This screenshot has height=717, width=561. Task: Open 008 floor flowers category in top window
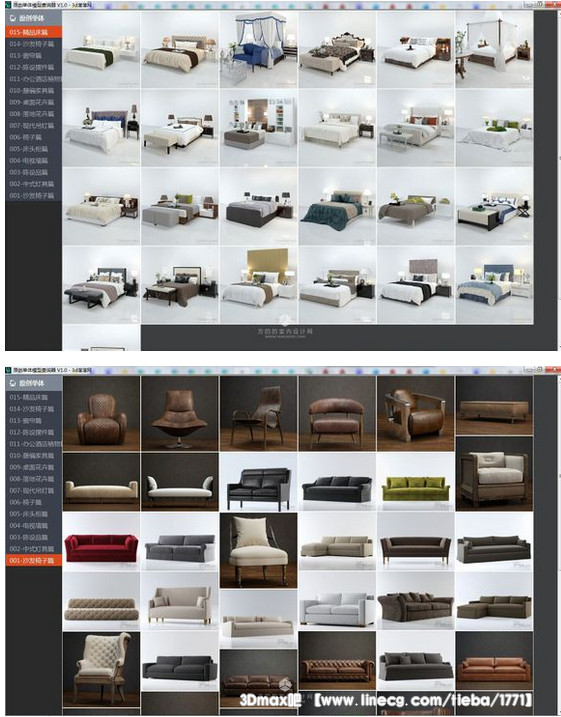[x=33, y=114]
